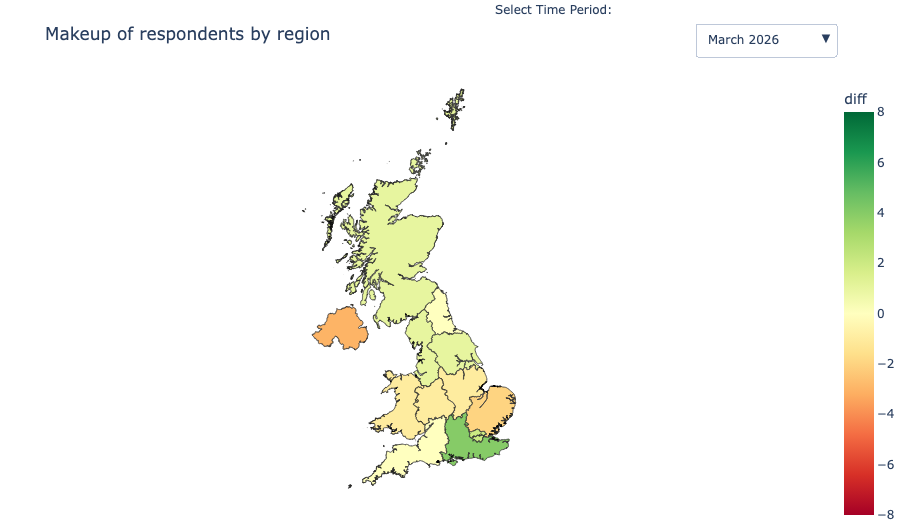Click the 'diff' colorbar title
902x525 pixels.
pyautogui.click(x=855, y=98)
